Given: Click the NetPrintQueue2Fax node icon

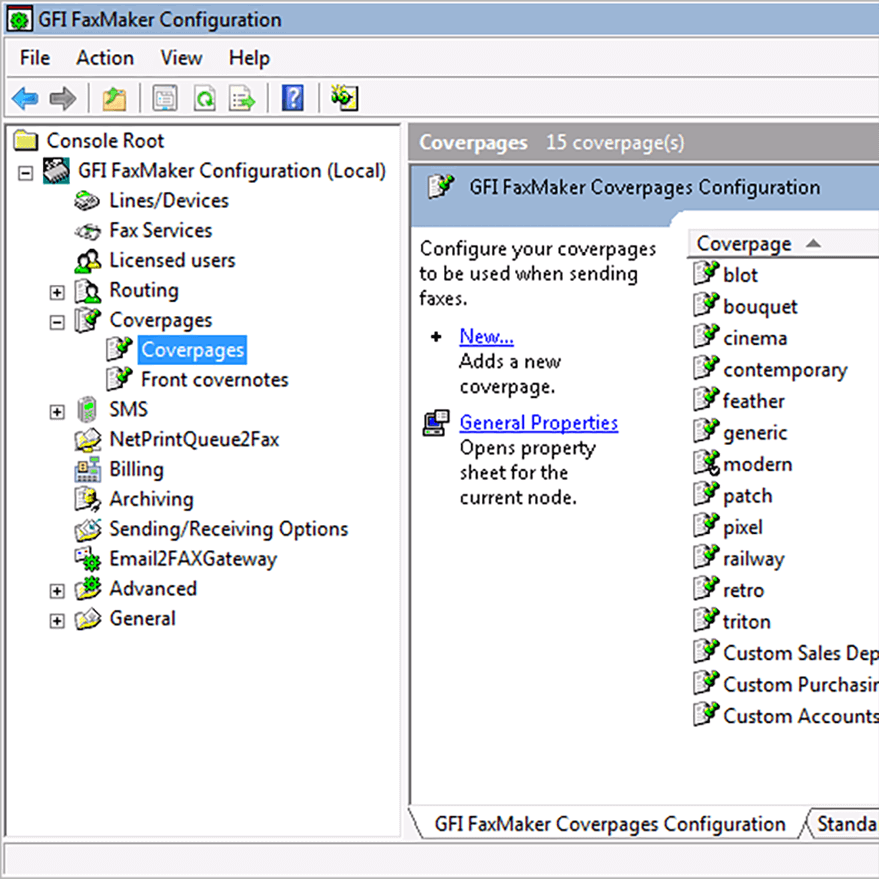Looking at the screenshot, I should point(88,440).
